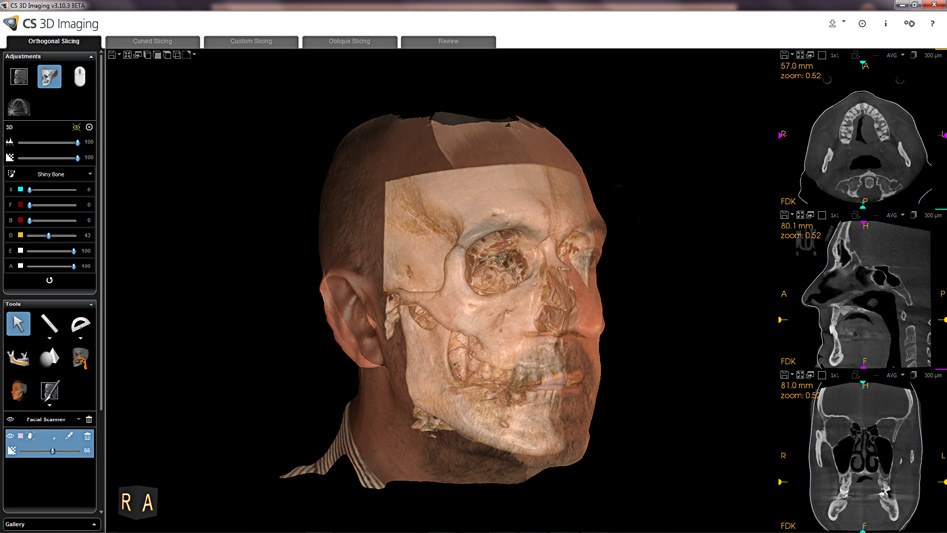Click the contrast slider handle at 100
The width and height of the screenshot is (947, 533).
tap(77, 158)
